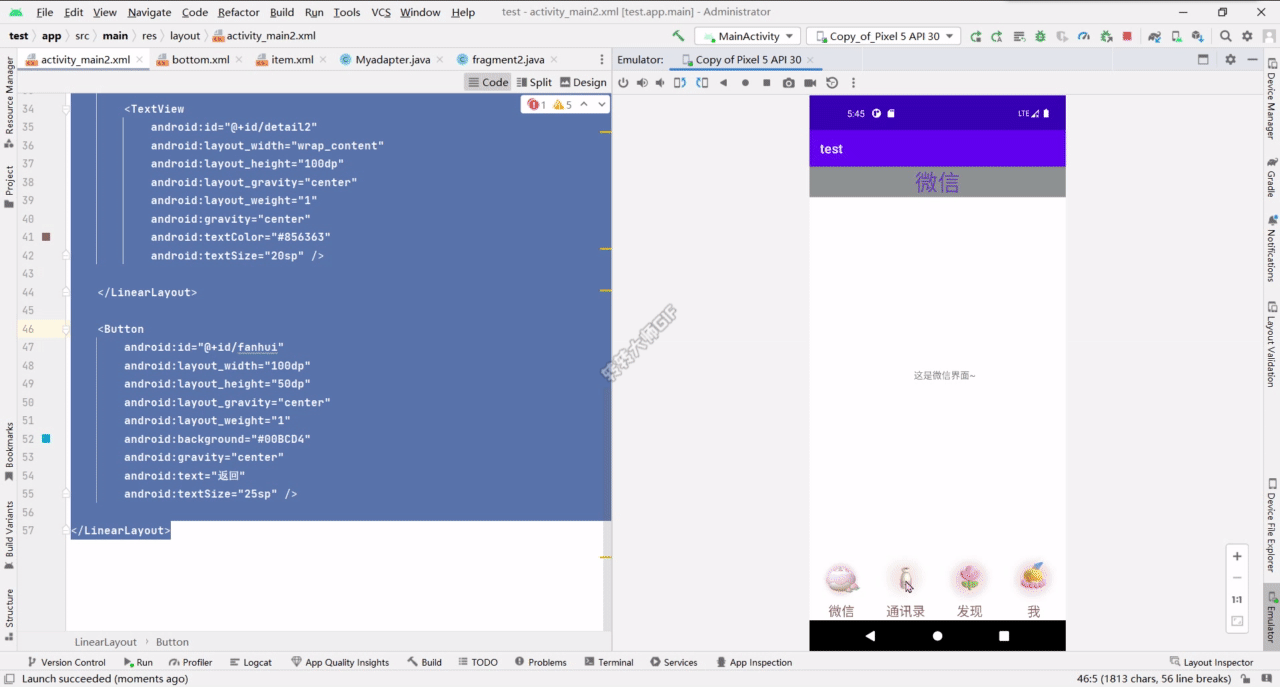Switch to the Split editor view
Image resolution: width=1280 pixels, height=687 pixels.
tap(534, 82)
